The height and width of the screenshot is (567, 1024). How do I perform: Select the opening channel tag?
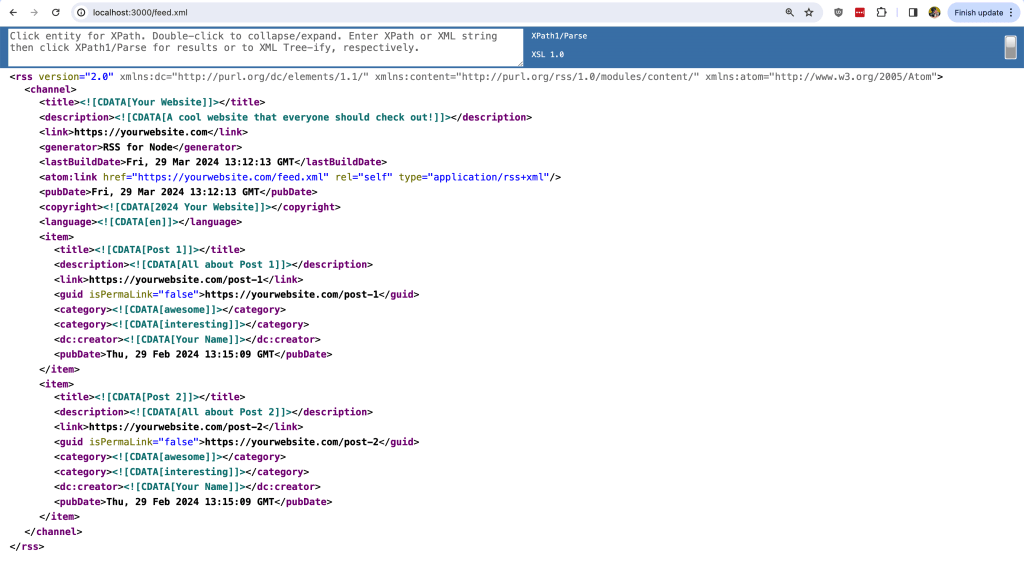(x=50, y=89)
